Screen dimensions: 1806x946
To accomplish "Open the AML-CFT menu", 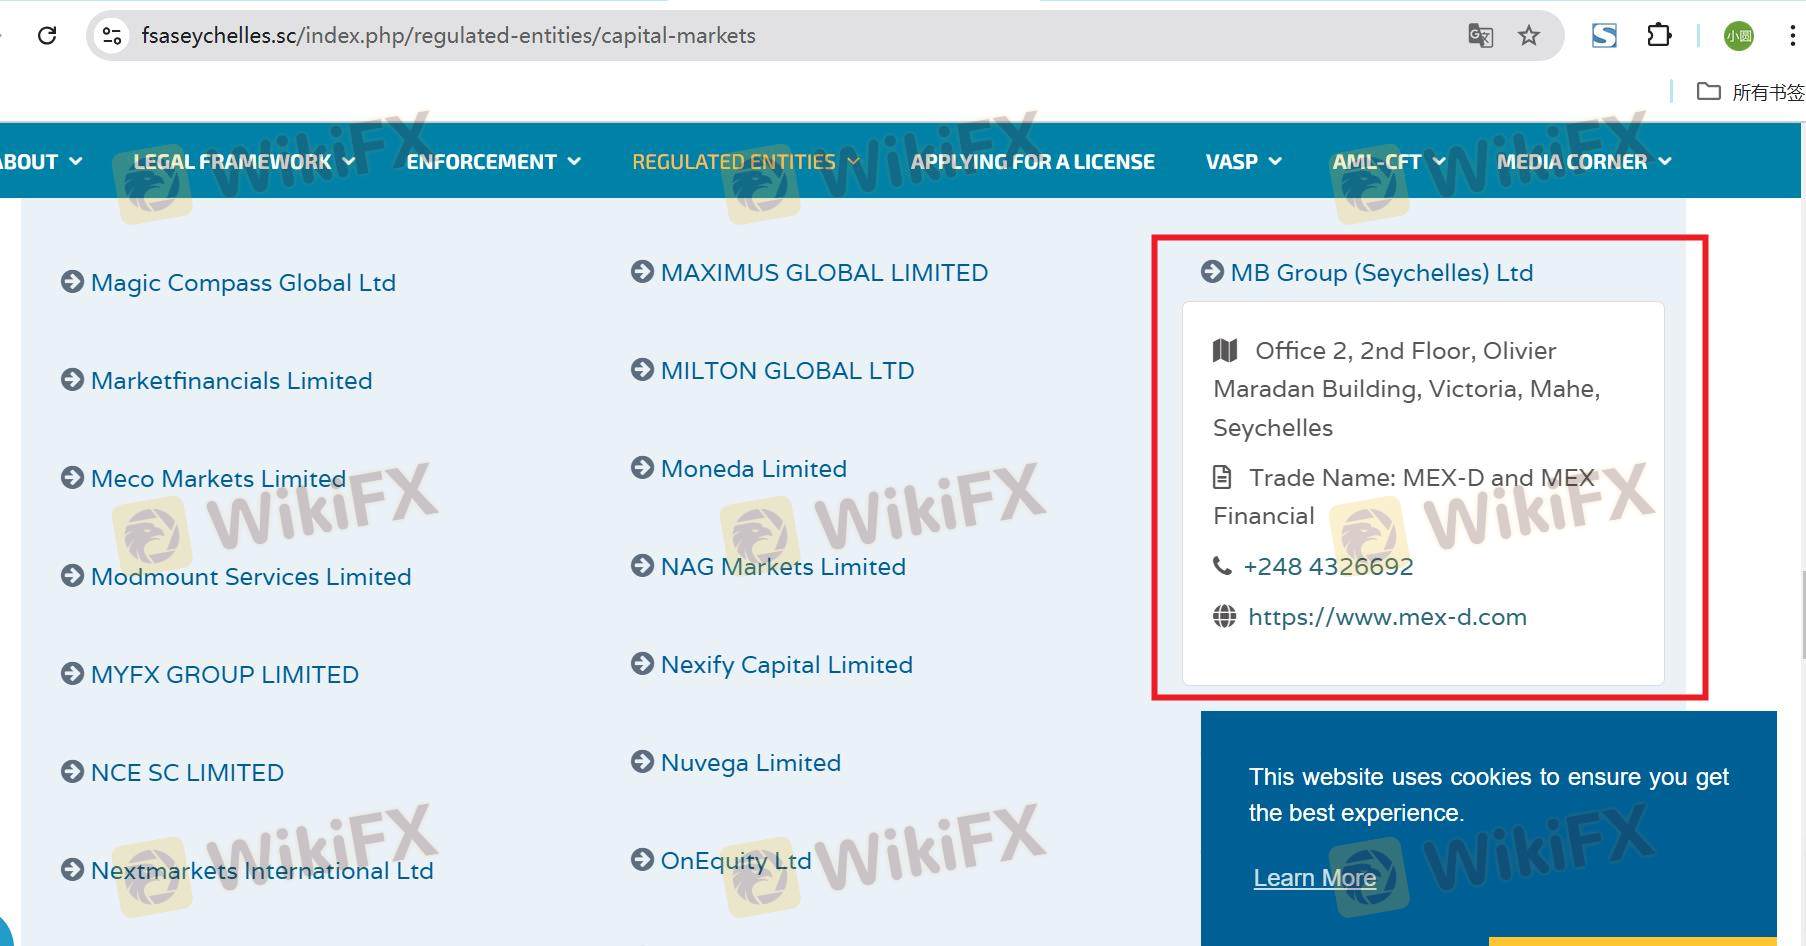I will 1377,161.
